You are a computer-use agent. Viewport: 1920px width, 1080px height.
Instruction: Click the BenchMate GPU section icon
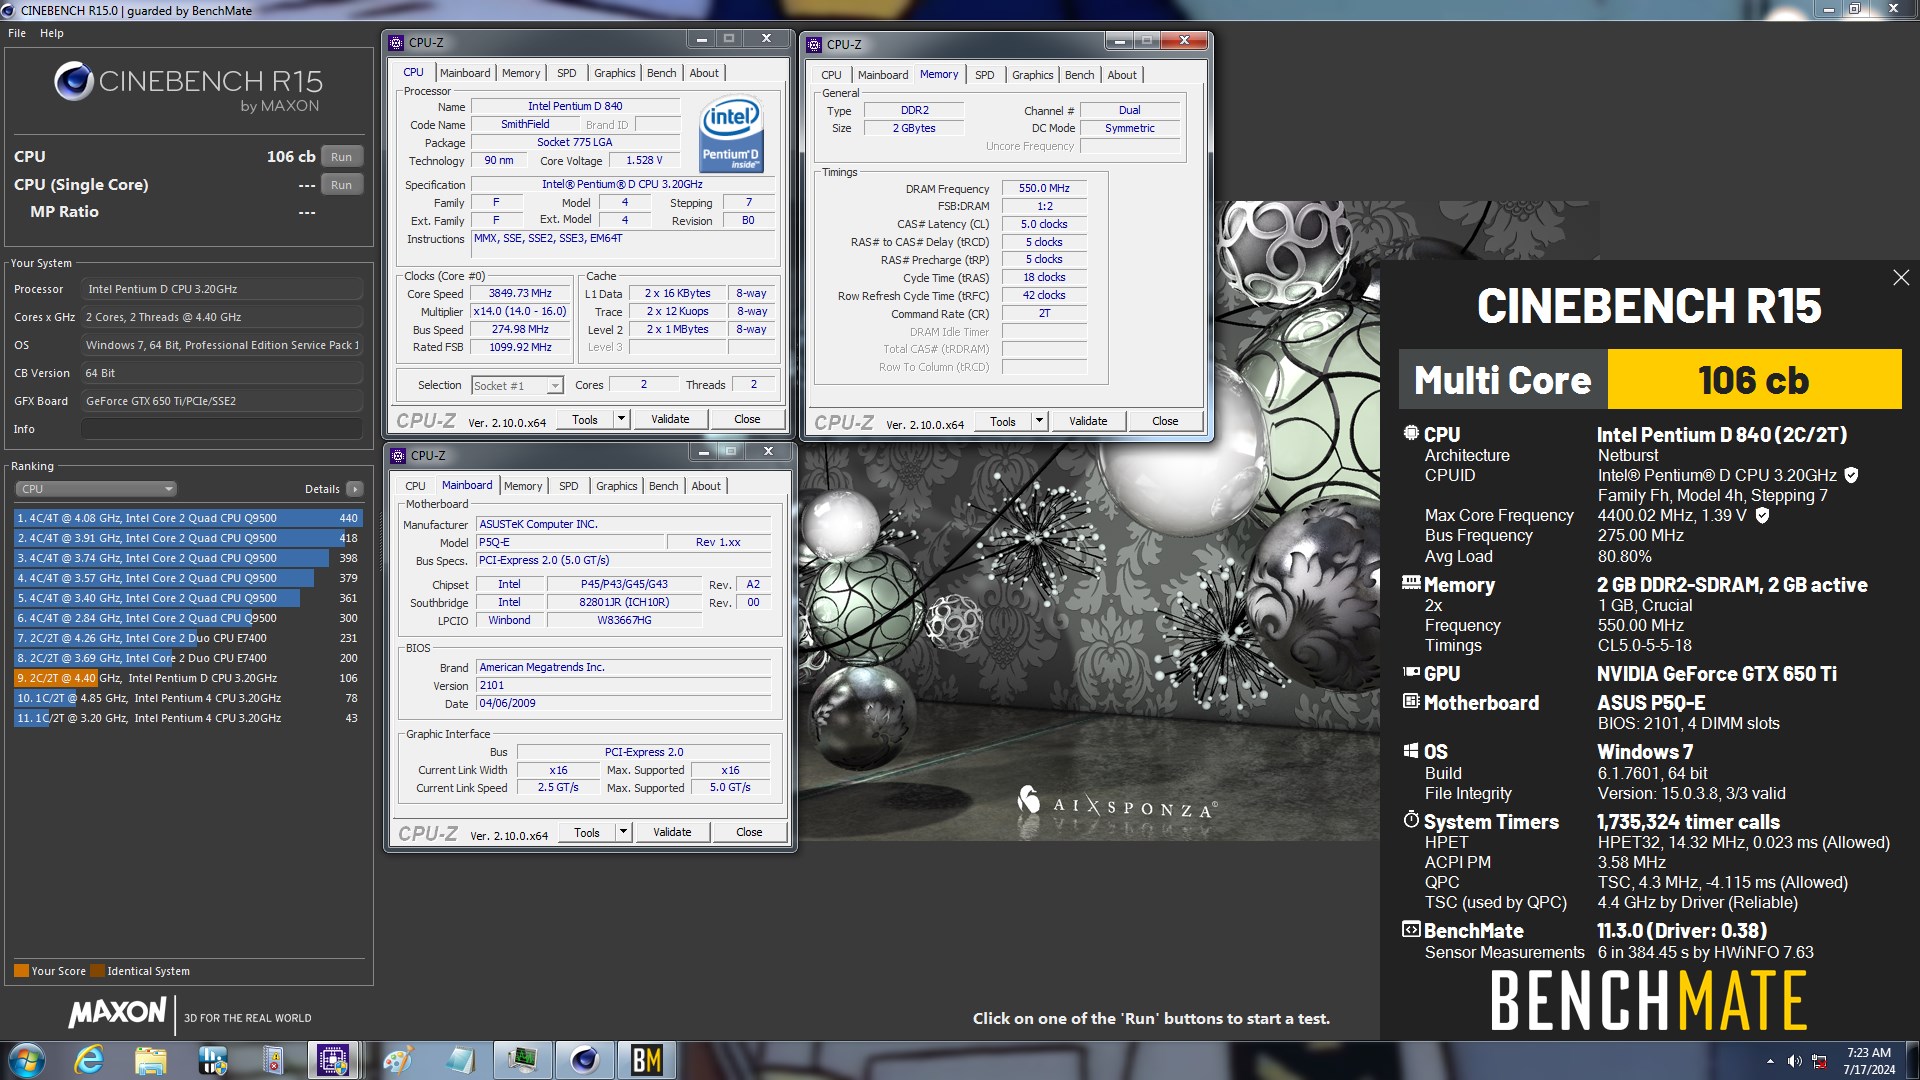[1411, 672]
